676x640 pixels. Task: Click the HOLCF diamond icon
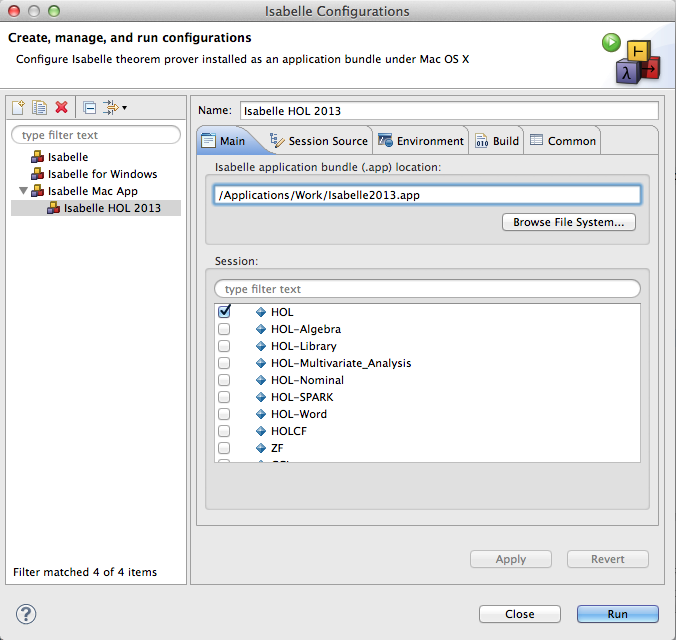tap(261, 431)
